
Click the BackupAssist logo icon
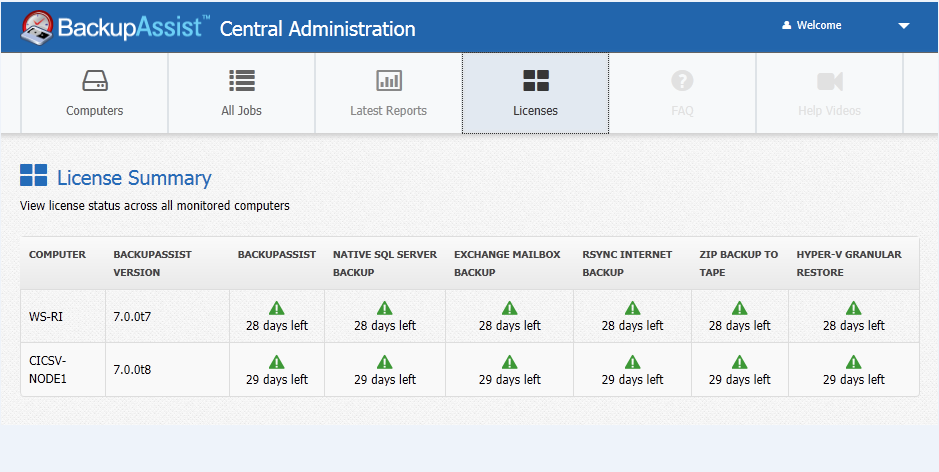[x=37, y=28]
